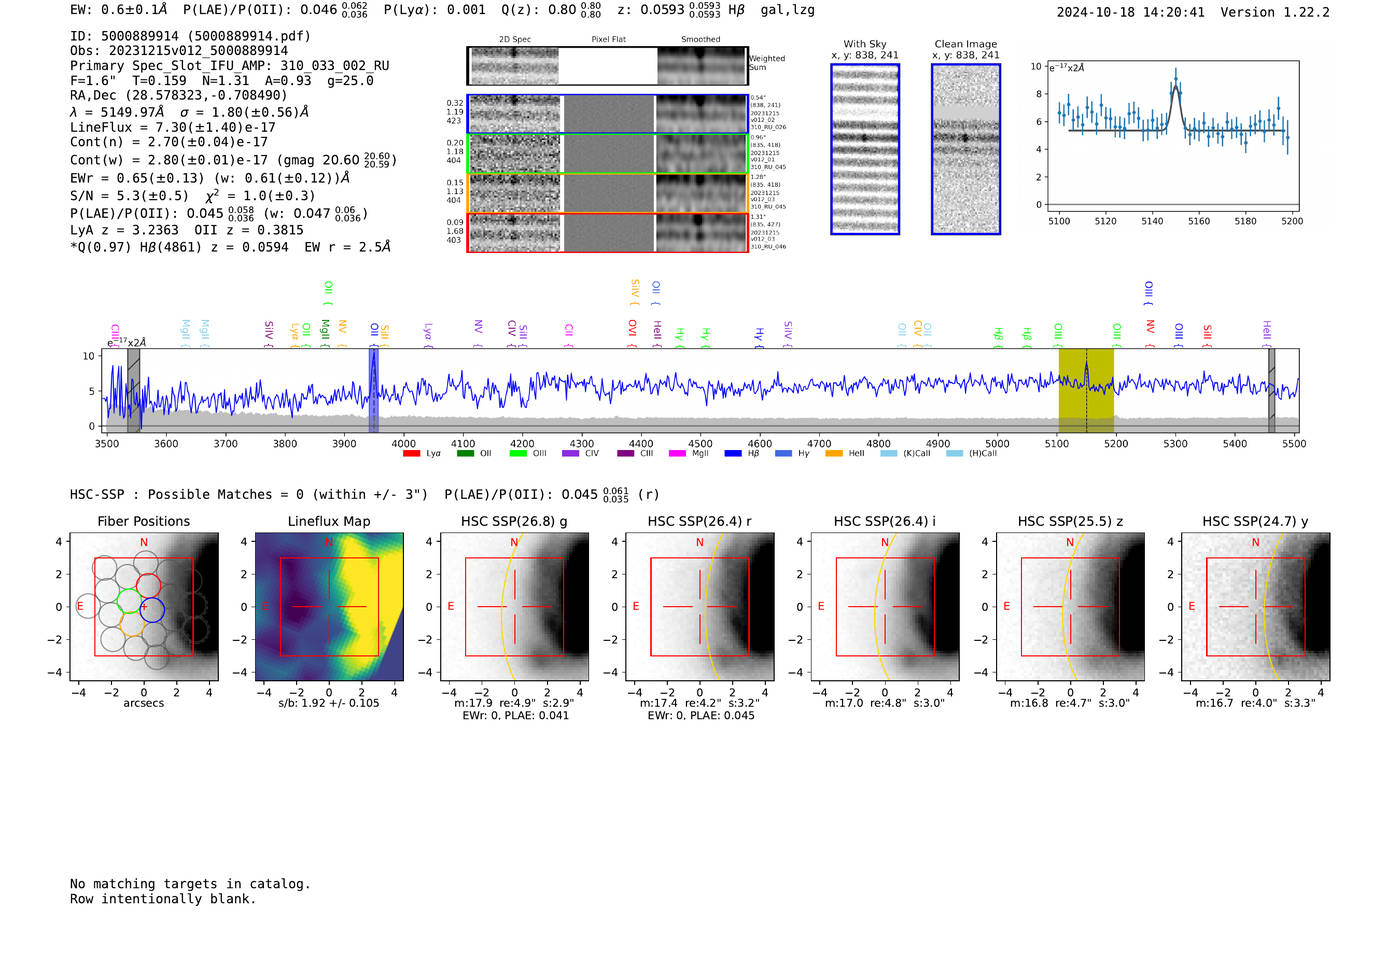Click the 'm:16.7 re:4.0" s:3.3"' caption

pos(1256,703)
